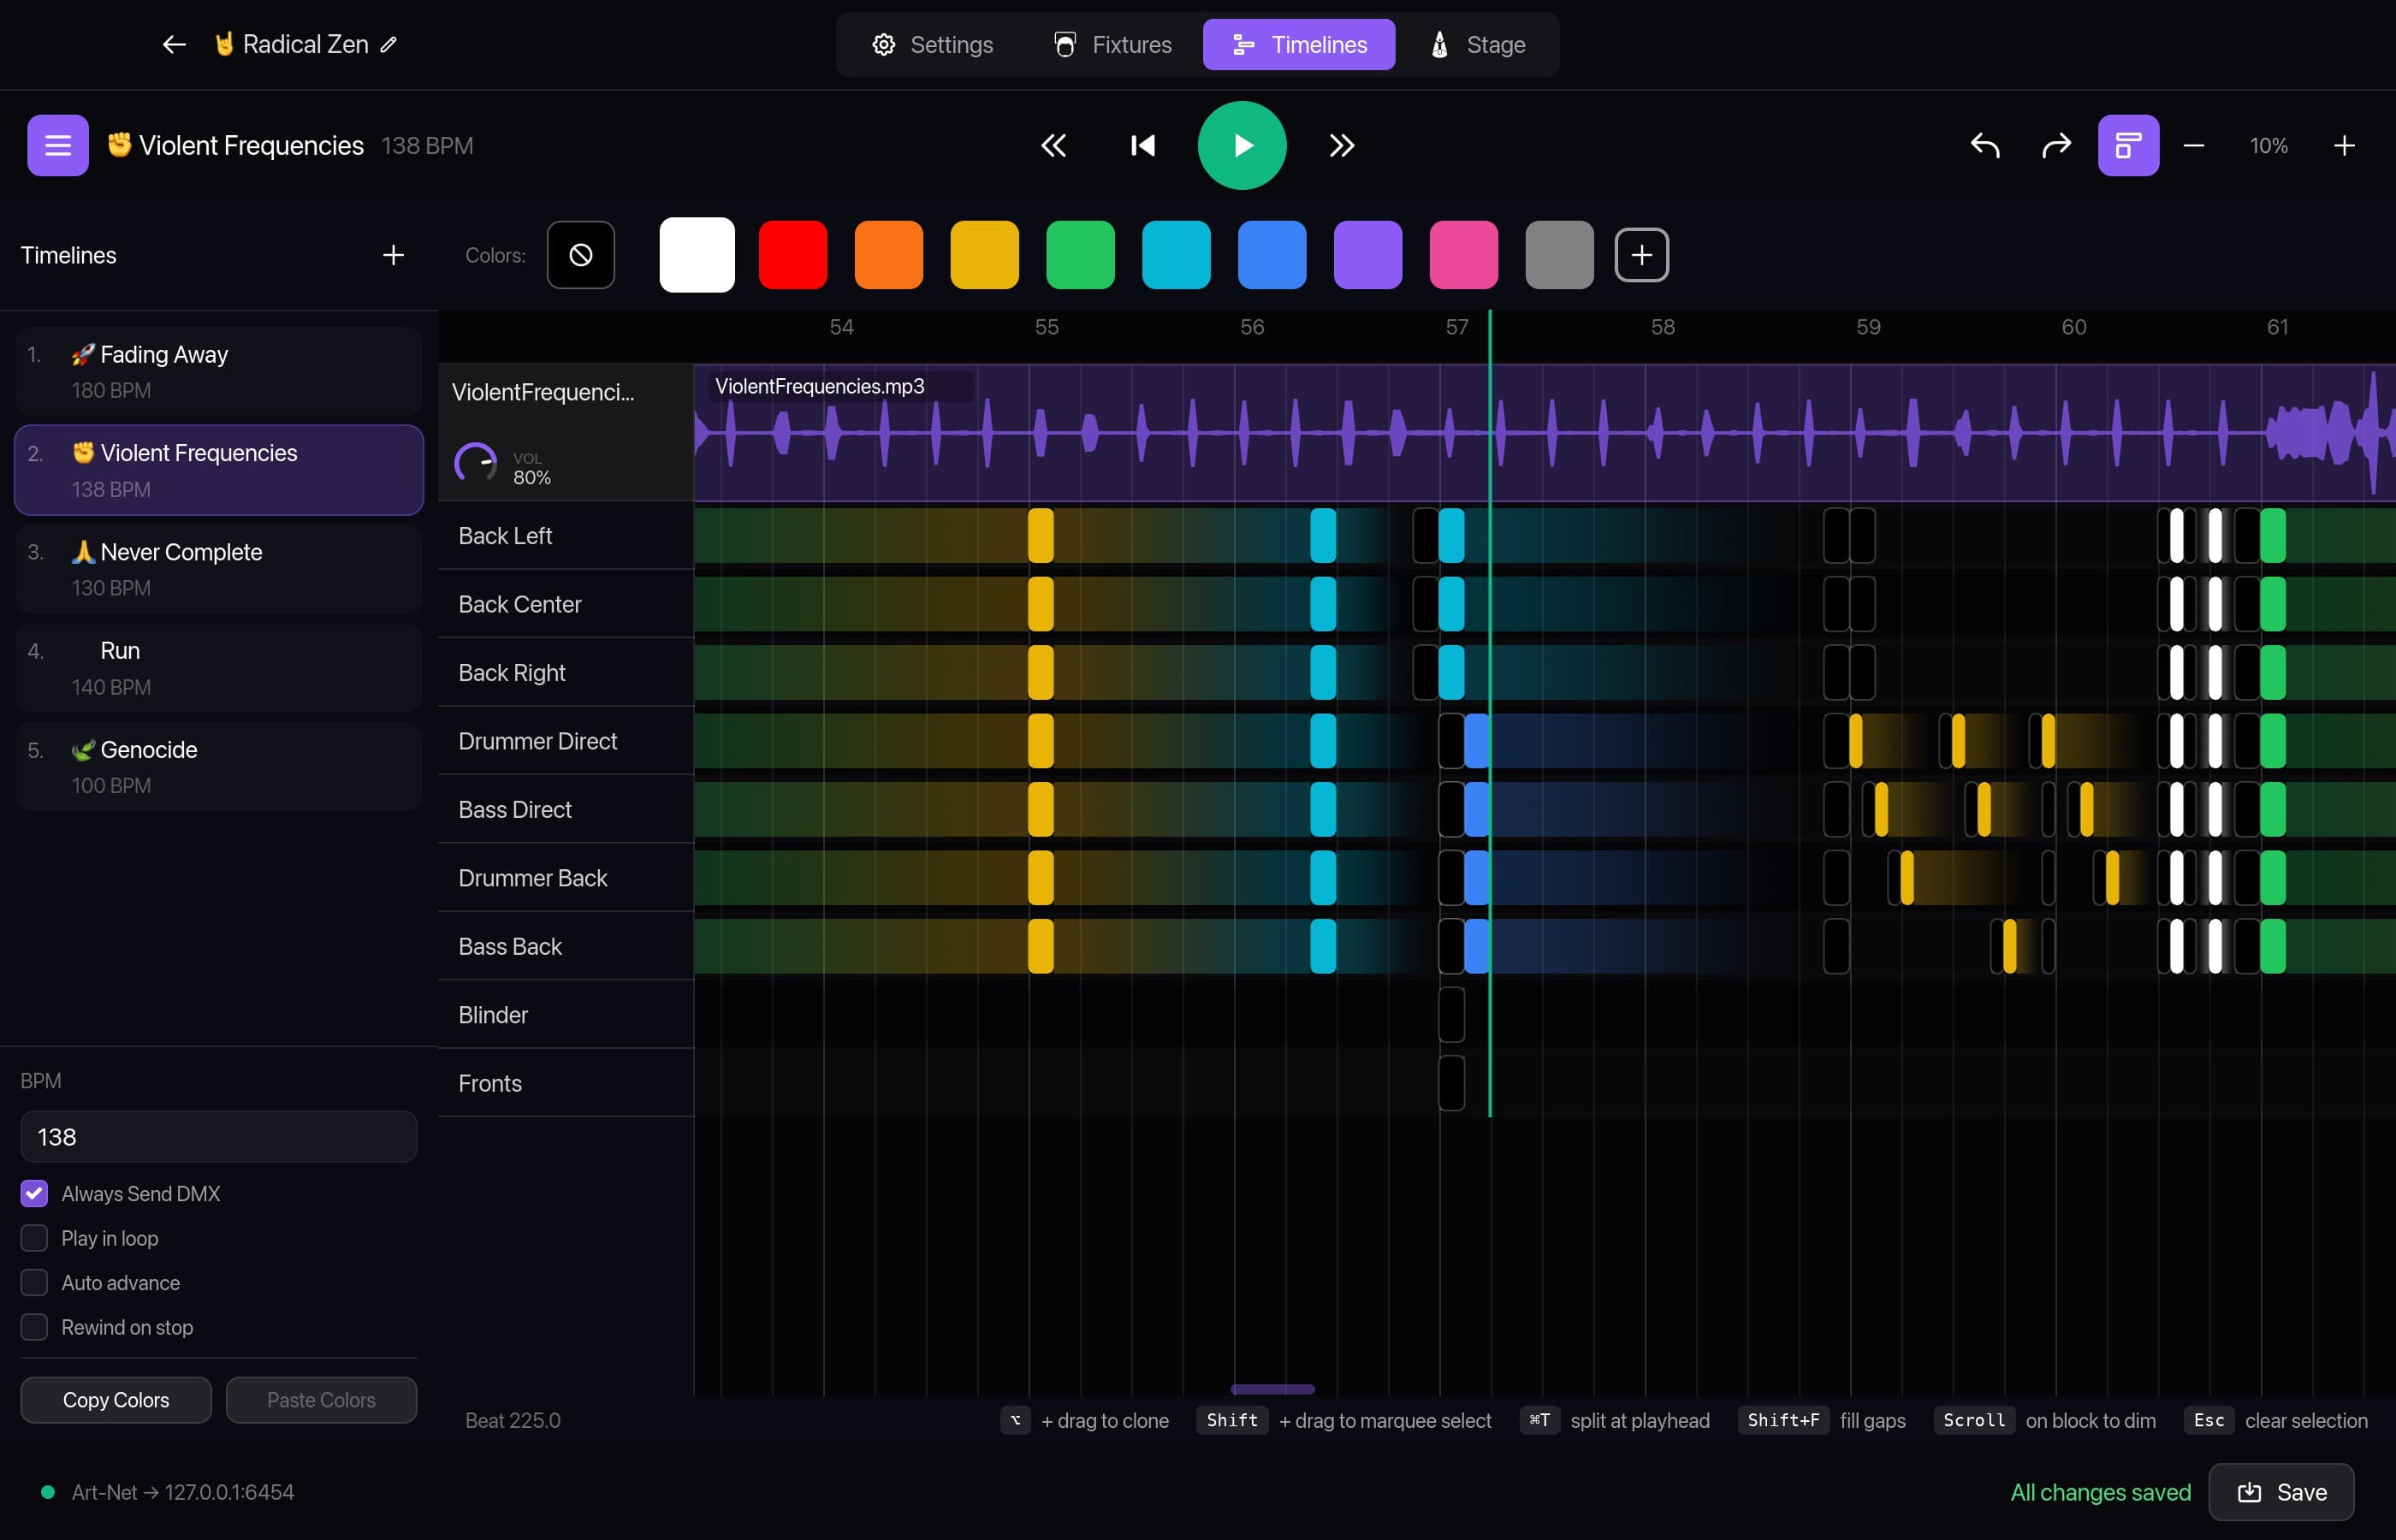The height and width of the screenshot is (1540, 2396).
Task: Pick the orange color swatch
Action: click(x=889, y=255)
